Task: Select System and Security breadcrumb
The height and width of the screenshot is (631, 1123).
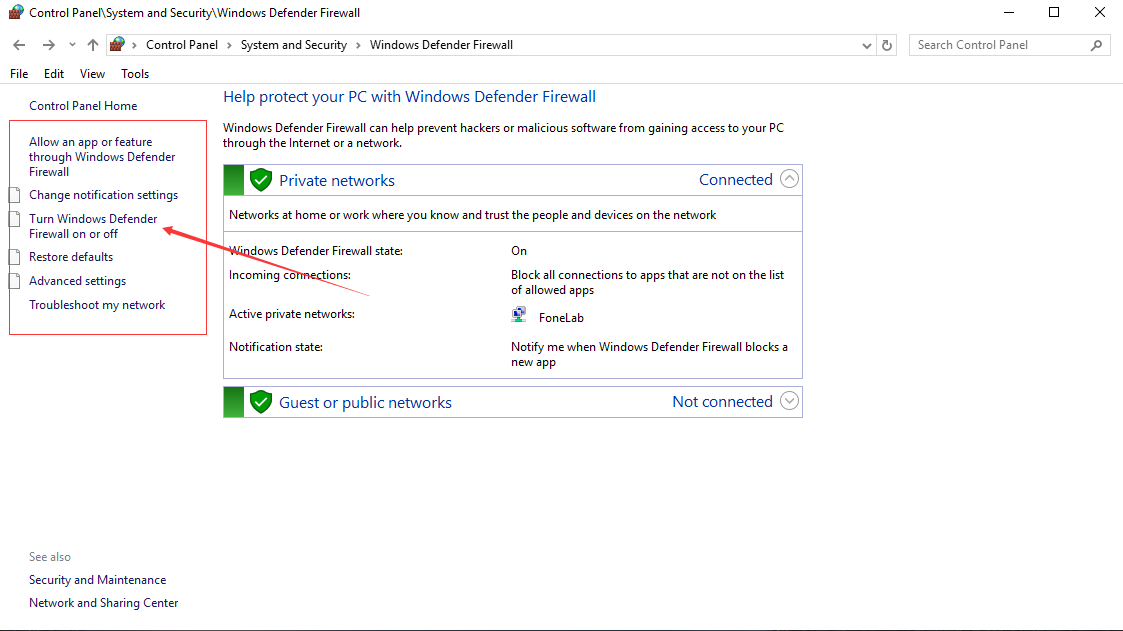Action: point(294,45)
